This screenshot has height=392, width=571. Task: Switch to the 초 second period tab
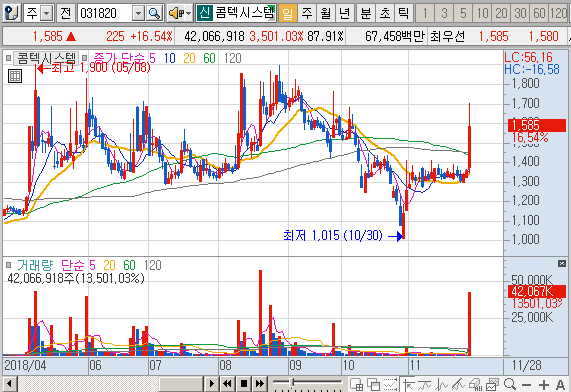385,14
